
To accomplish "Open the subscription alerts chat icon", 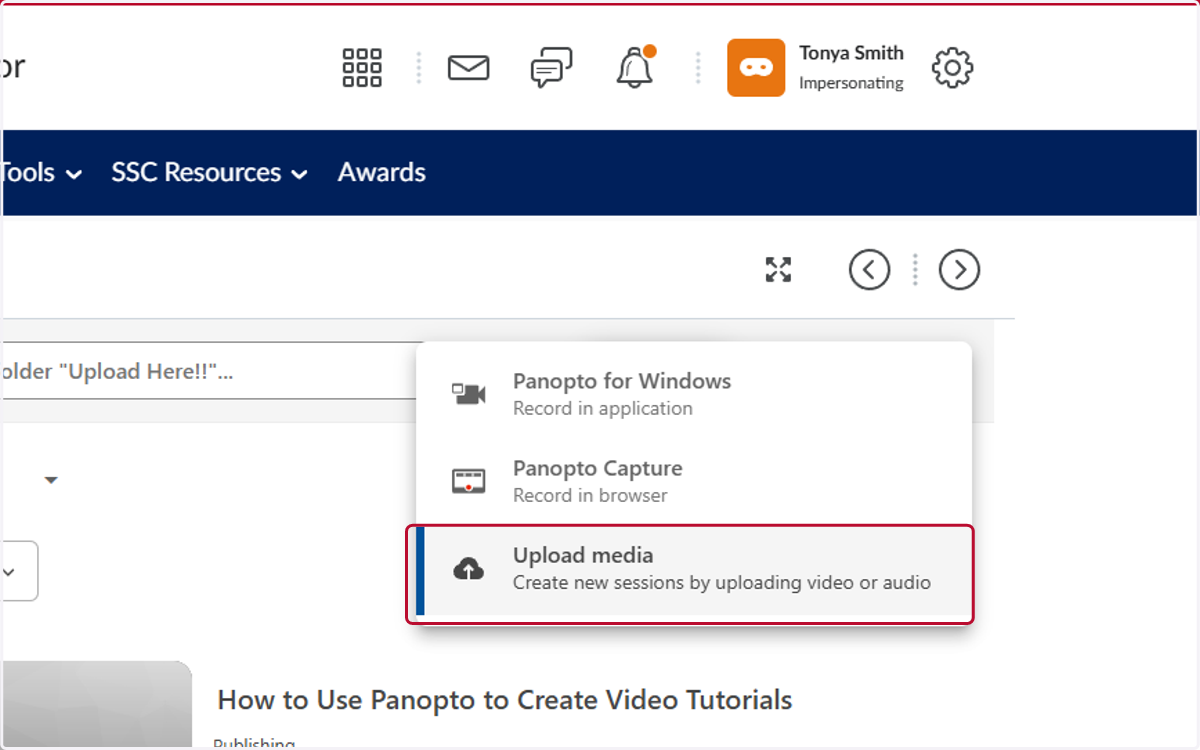I will (551, 68).
